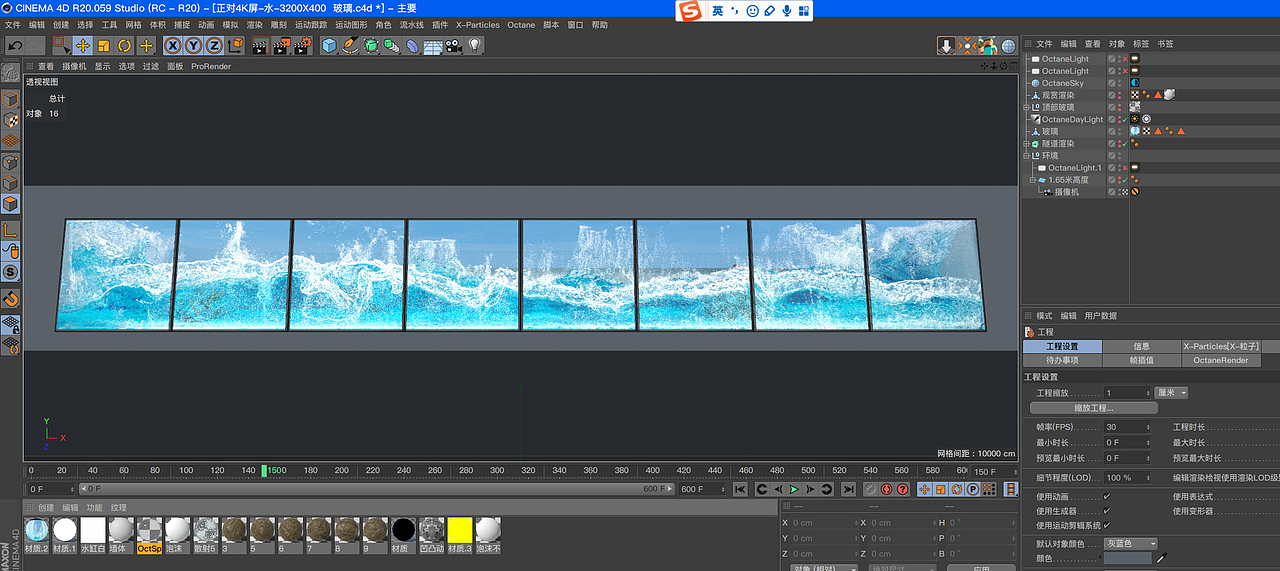Click Render View clapperboard icon

coord(260,45)
